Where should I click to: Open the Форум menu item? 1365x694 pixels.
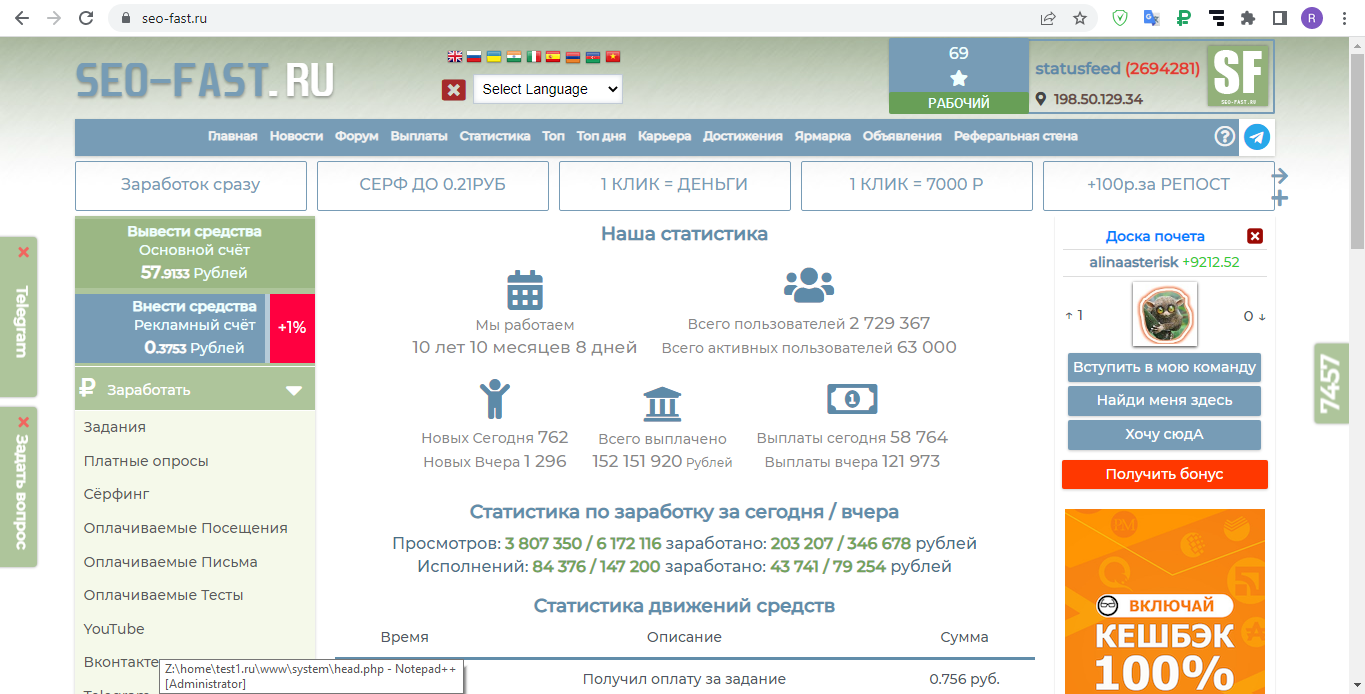coord(356,136)
